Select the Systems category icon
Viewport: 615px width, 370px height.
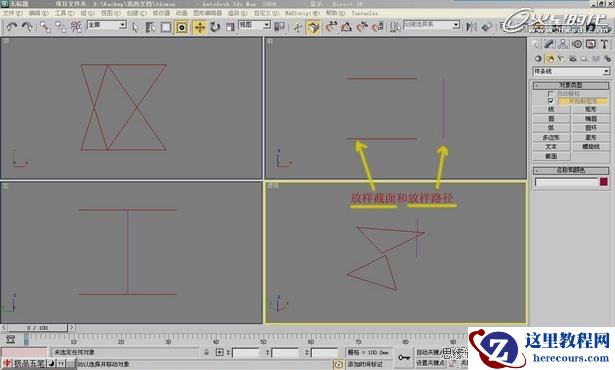pos(608,59)
